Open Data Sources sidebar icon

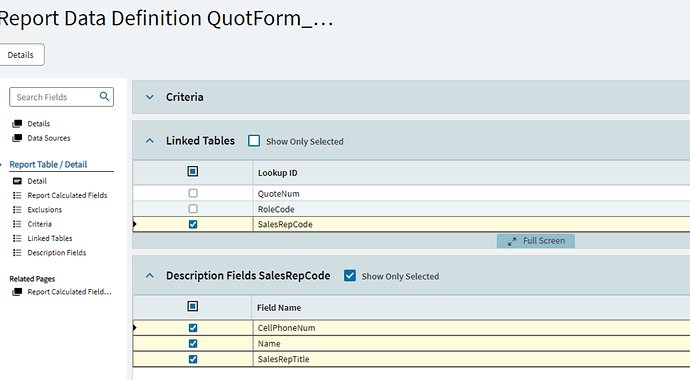click(17, 138)
